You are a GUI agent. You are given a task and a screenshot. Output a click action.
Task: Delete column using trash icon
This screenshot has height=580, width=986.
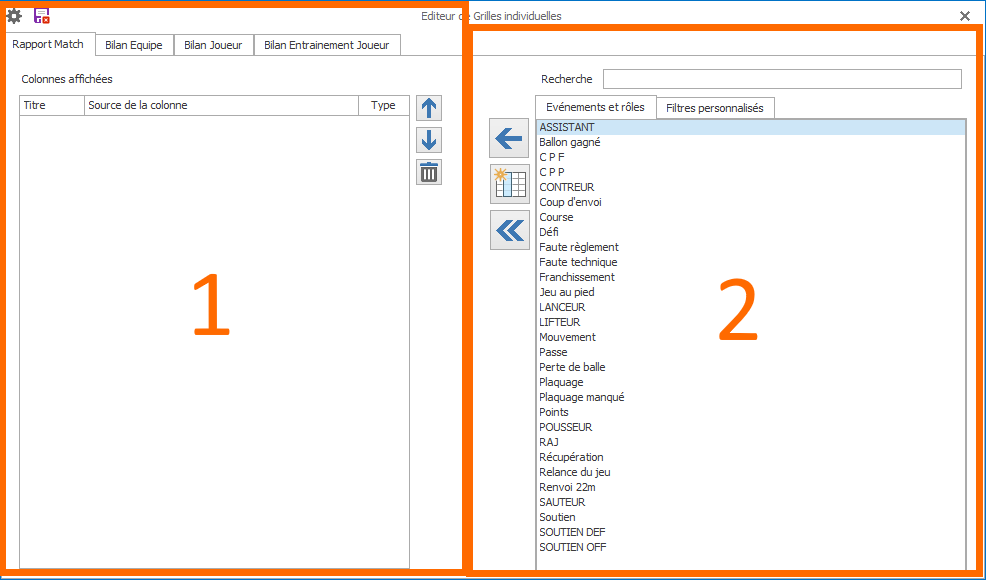pyautogui.click(x=429, y=172)
